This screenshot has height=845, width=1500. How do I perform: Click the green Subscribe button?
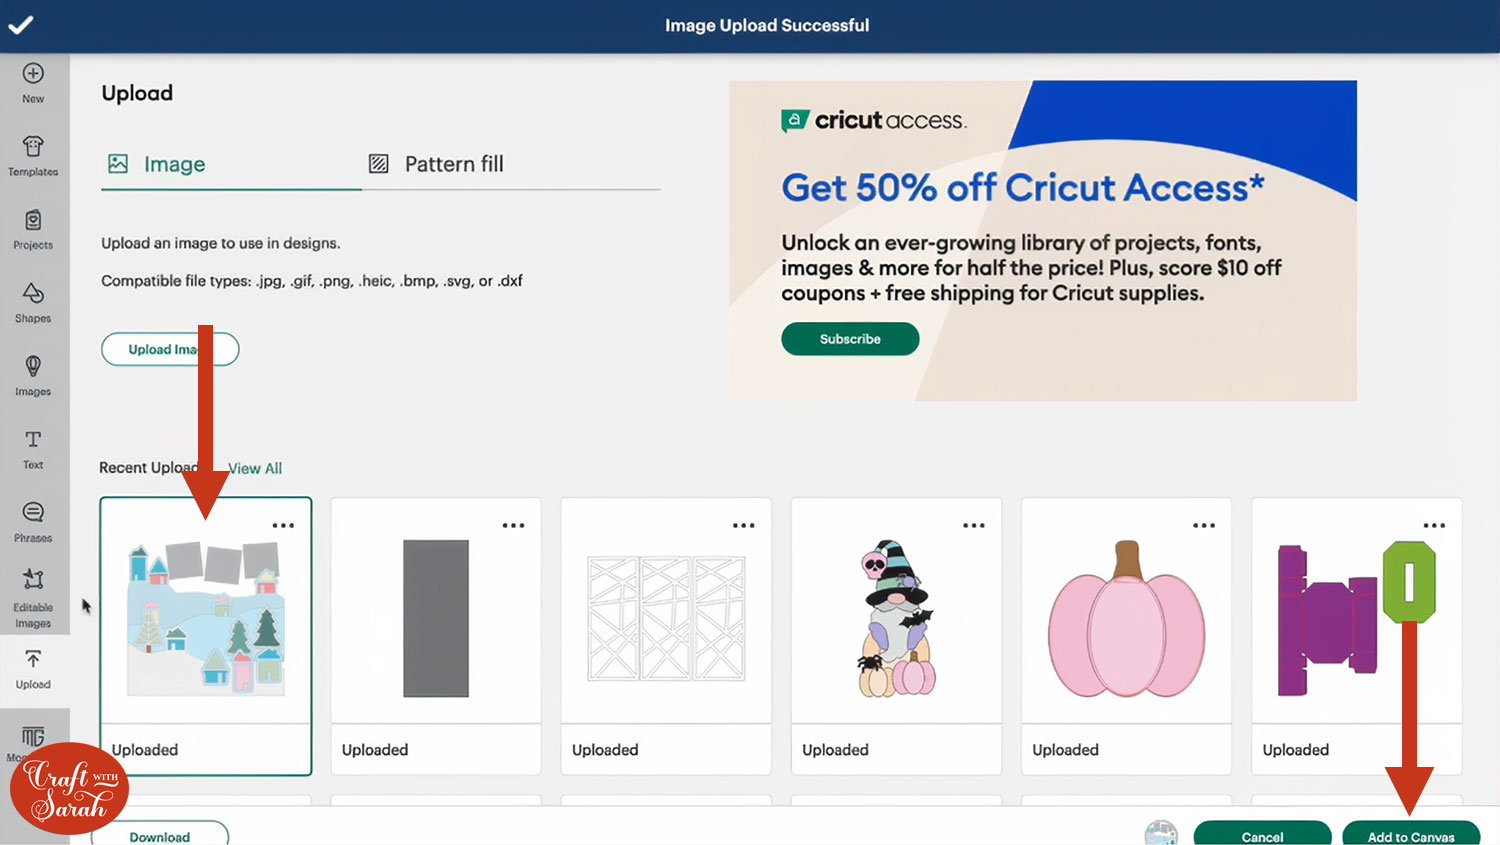850,339
